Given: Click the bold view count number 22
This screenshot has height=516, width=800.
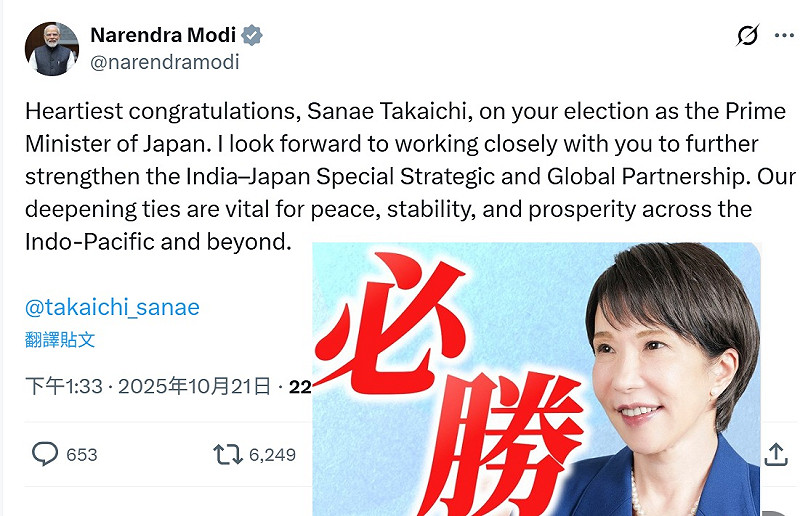Looking at the screenshot, I should pyautogui.click(x=300, y=386).
